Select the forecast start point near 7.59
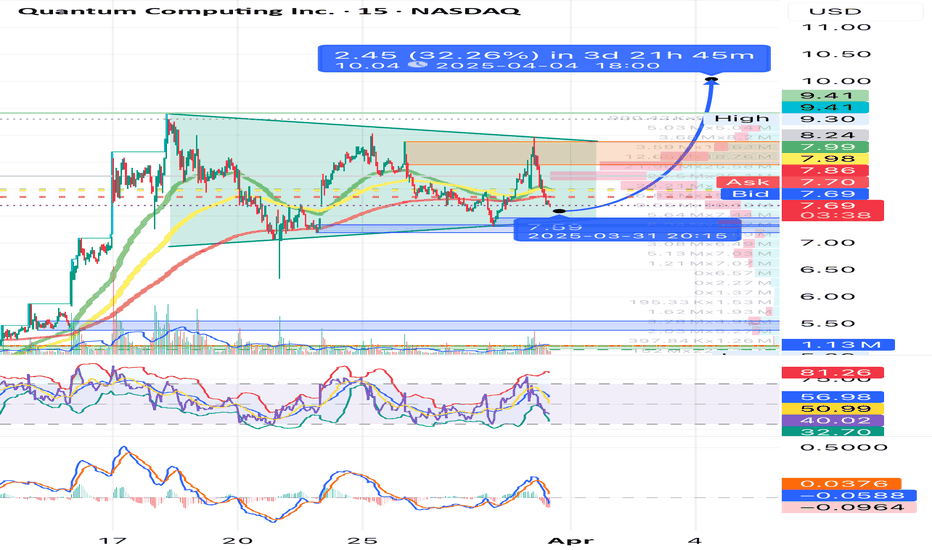Viewport: 932px width, 550px height. click(559, 211)
